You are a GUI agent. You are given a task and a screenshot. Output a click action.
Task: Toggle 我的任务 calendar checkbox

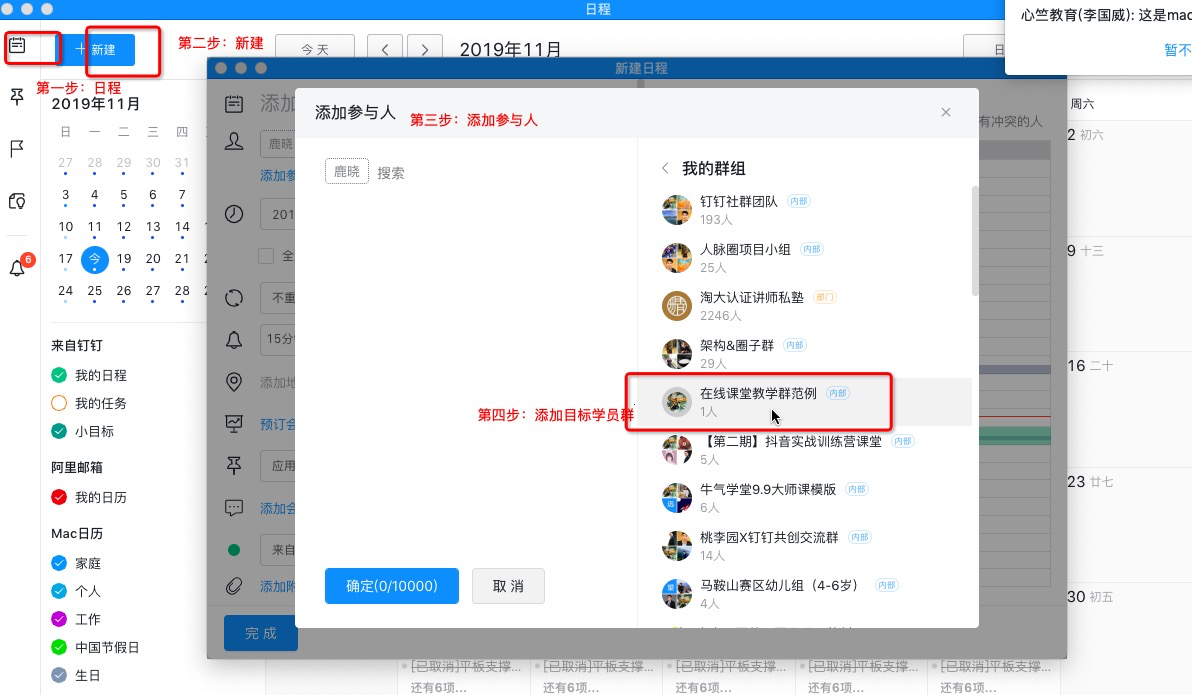pos(59,403)
